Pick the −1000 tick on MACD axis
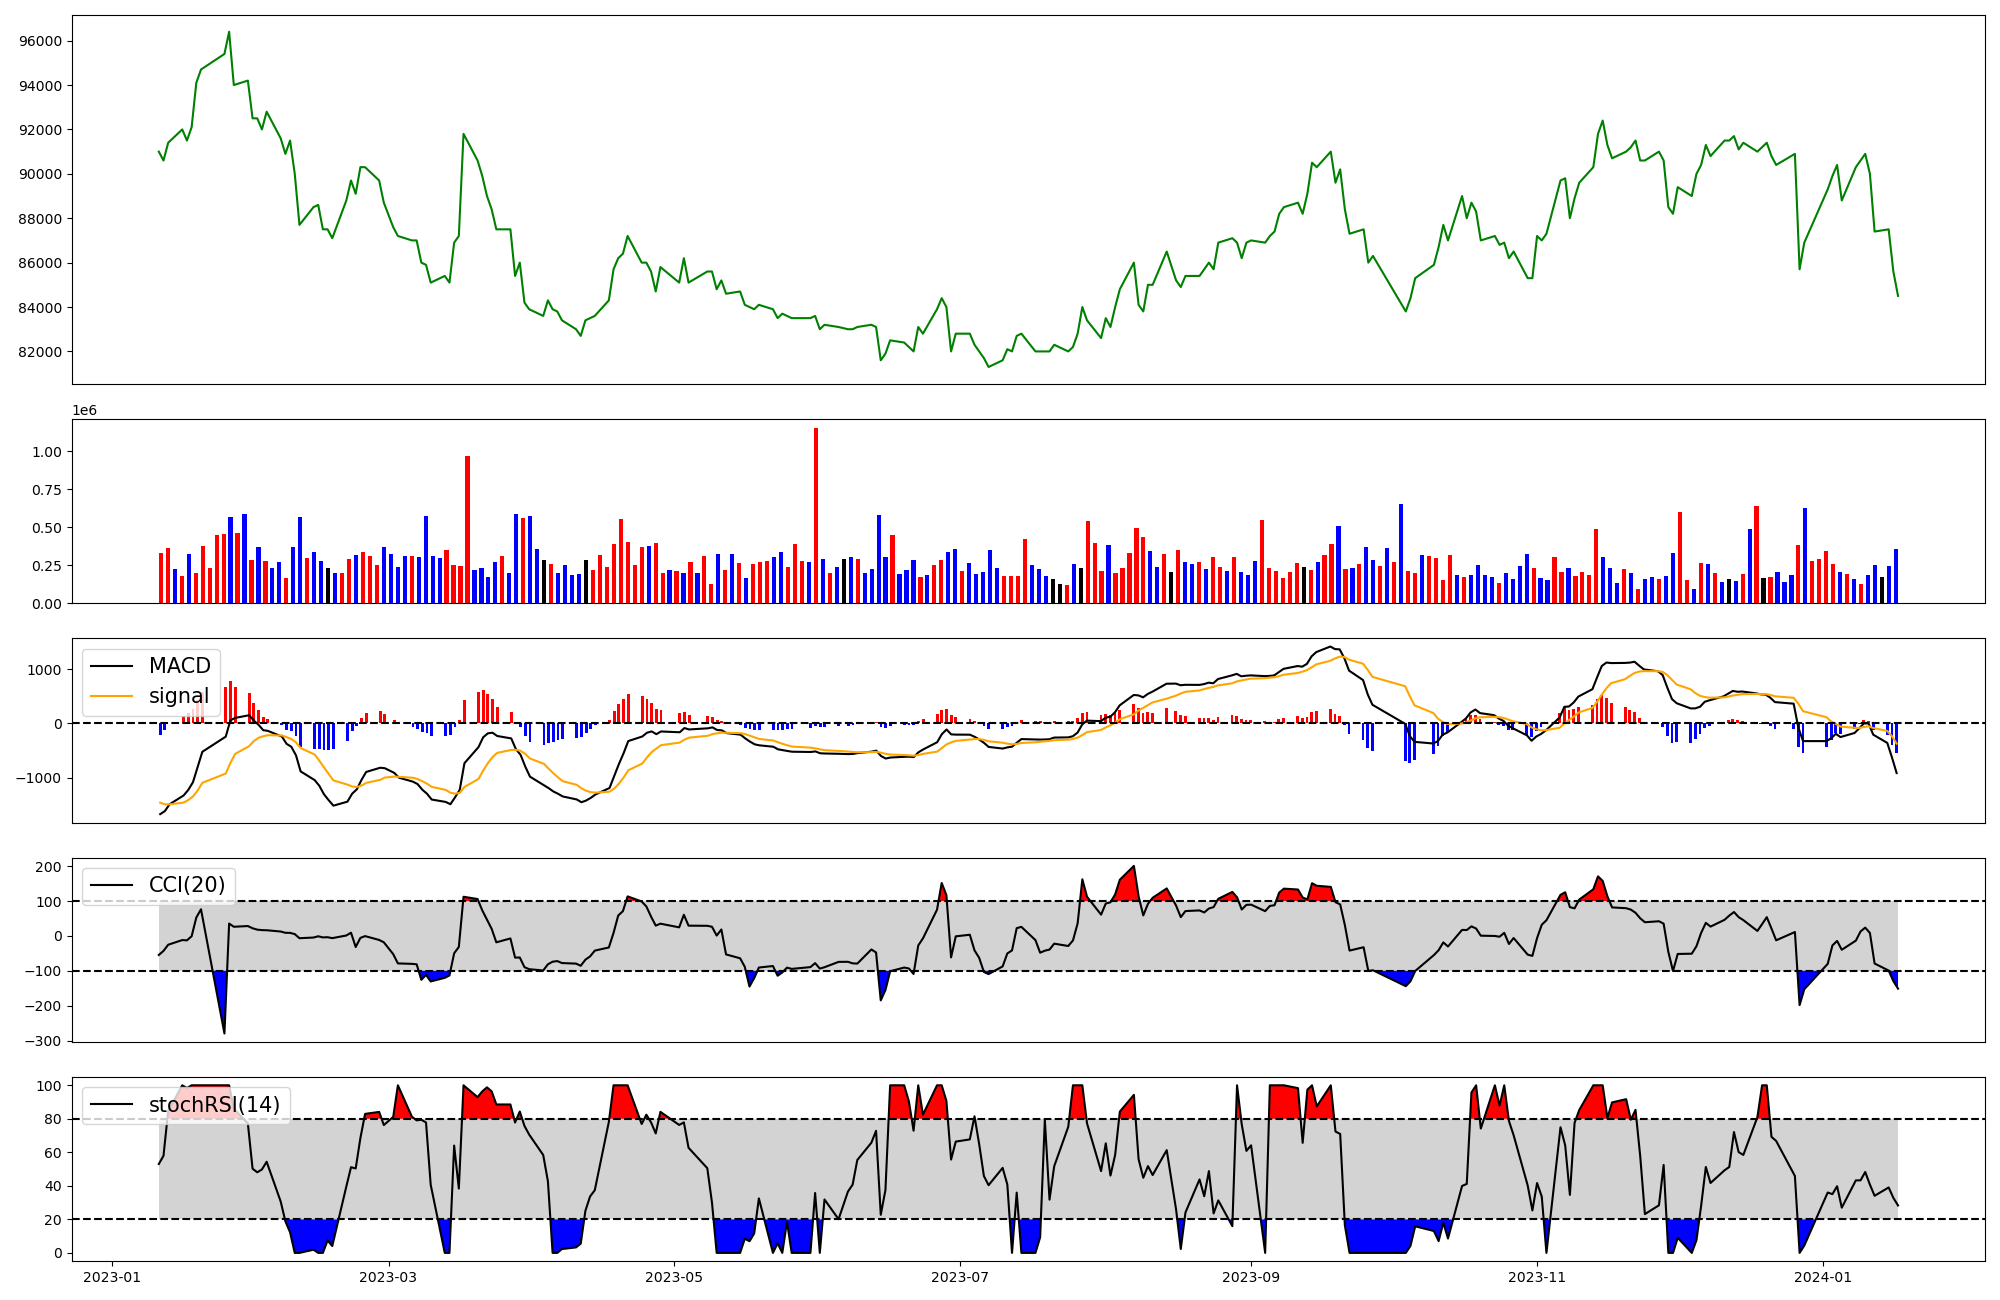The width and height of the screenshot is (2000, 1300). tap(40, 778)
